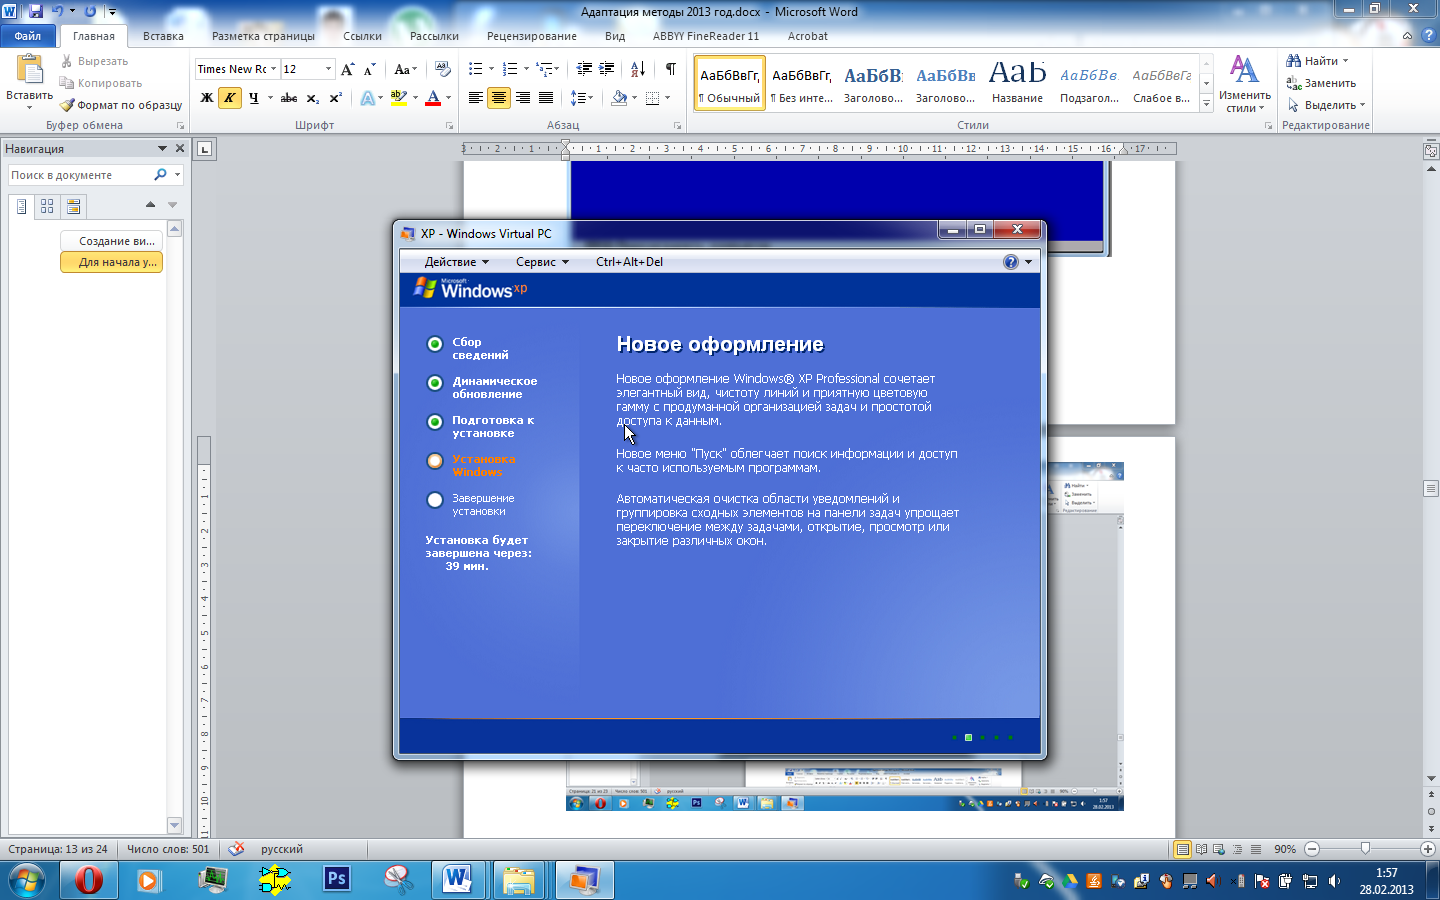
Task: Open Change Case (Aa) dropdown
Action: 405,69
